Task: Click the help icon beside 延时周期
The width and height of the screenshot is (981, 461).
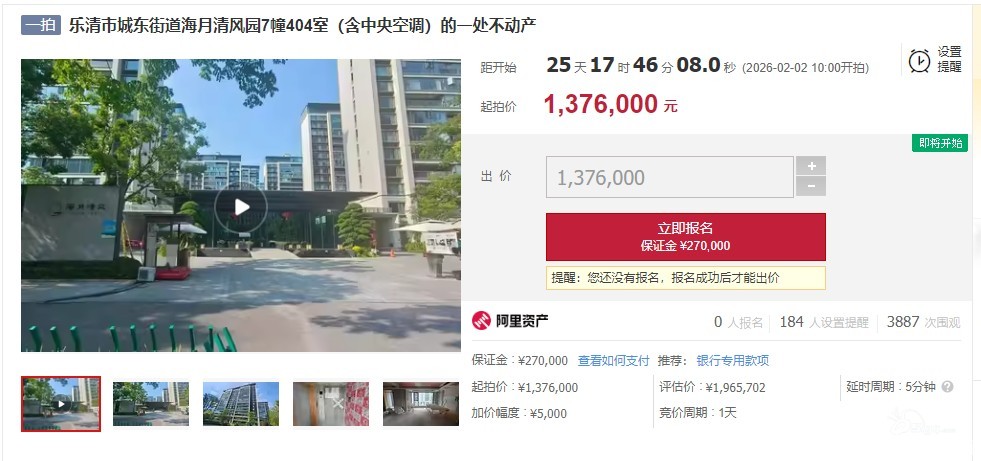Action: click(x=947, y=387)
